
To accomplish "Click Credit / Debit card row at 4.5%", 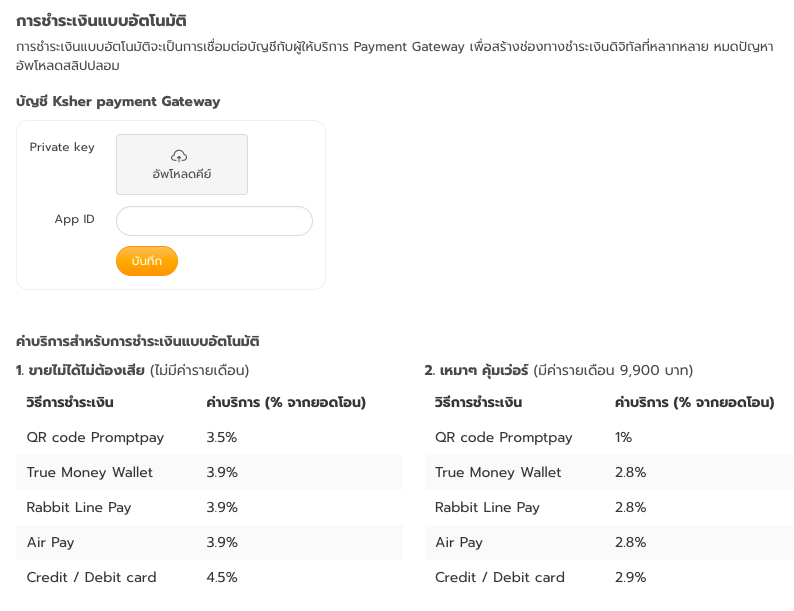I will tap(210, 577).
